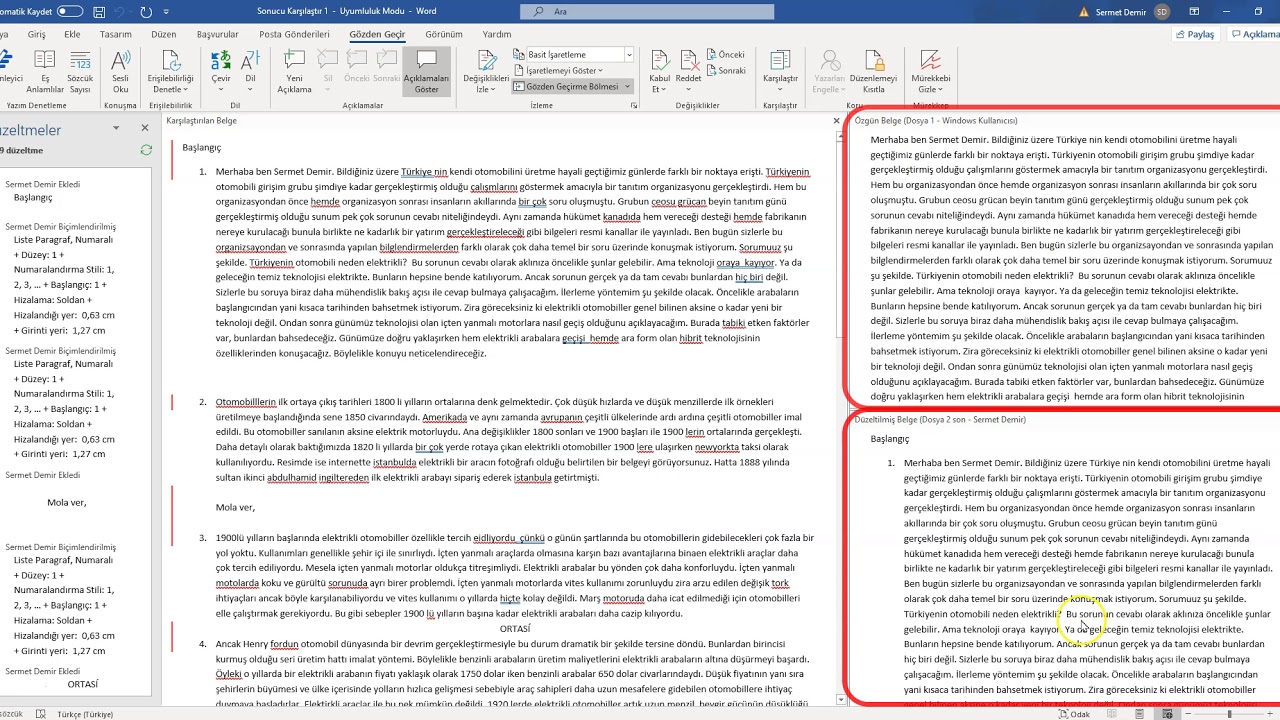Switch to Tasarım ribbon tab
Image resolution: width=1280 pixels, height=720 pixels.
[x=115, y=34]
